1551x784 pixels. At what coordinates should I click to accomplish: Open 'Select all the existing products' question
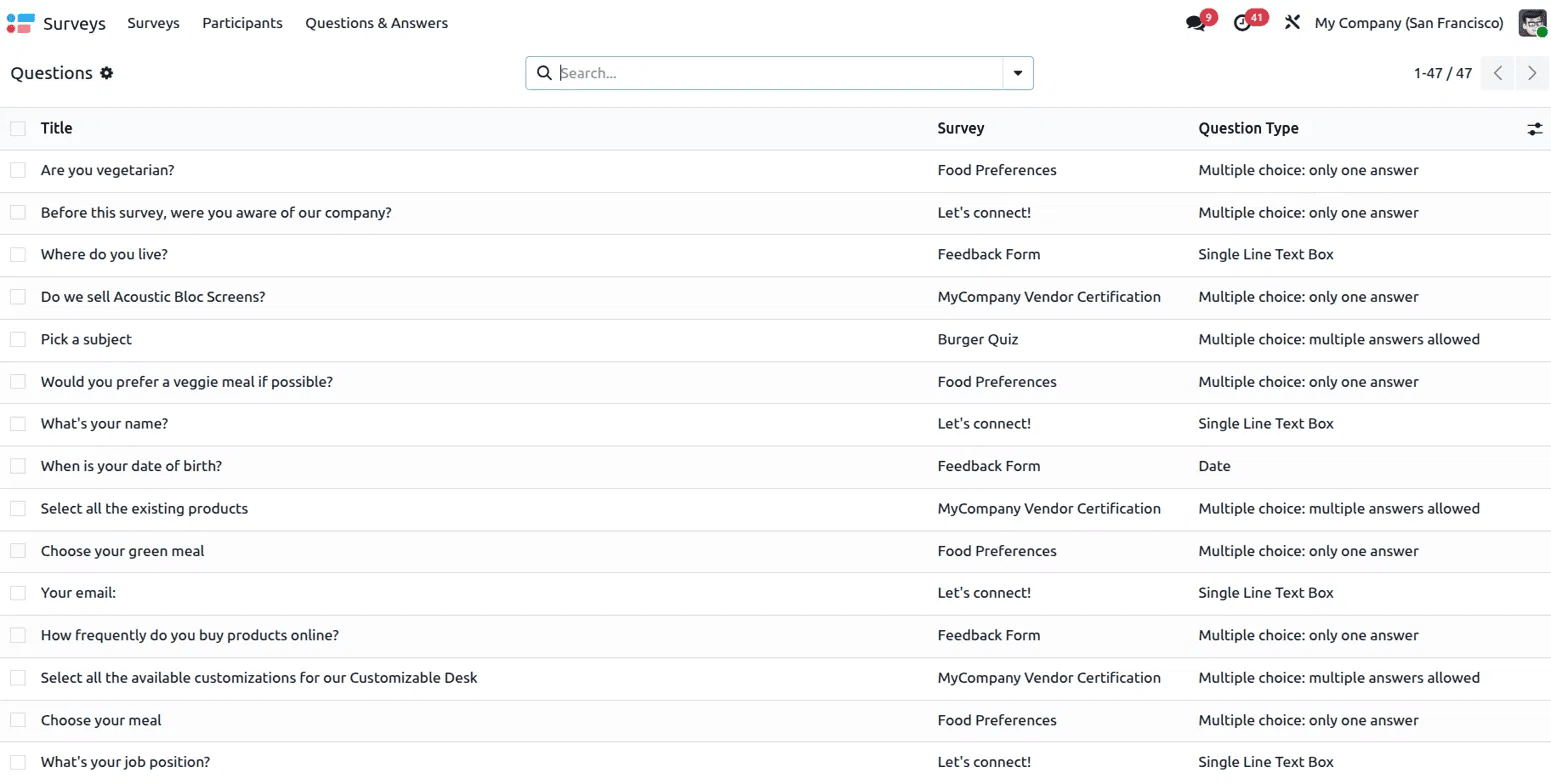tap(144, 508)
